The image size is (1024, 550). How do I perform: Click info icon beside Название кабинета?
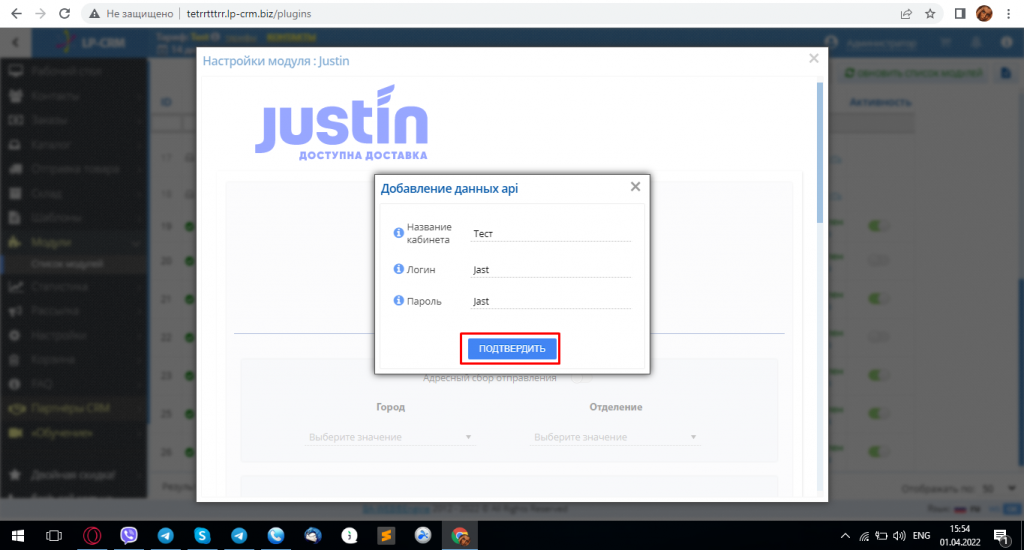pyautogui.click(x=398, y=233)
